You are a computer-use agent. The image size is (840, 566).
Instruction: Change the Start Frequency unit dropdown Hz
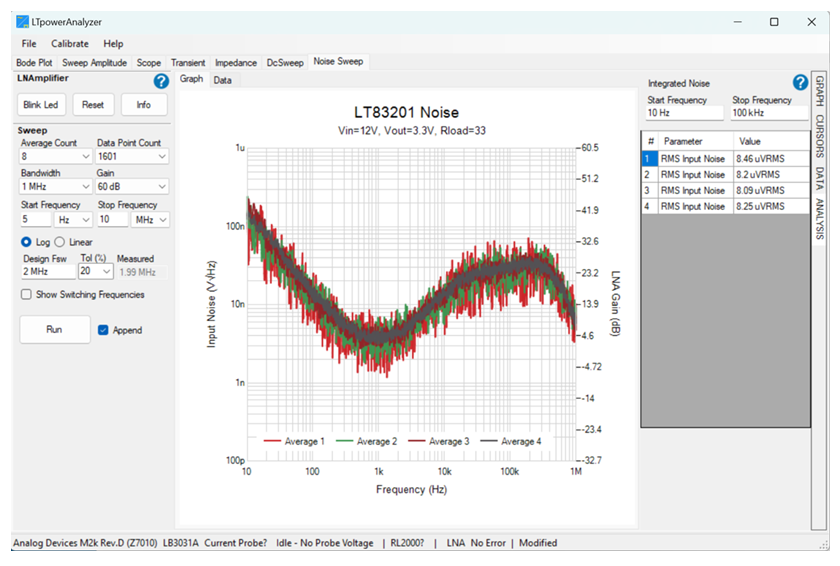(x=73, y=220)
